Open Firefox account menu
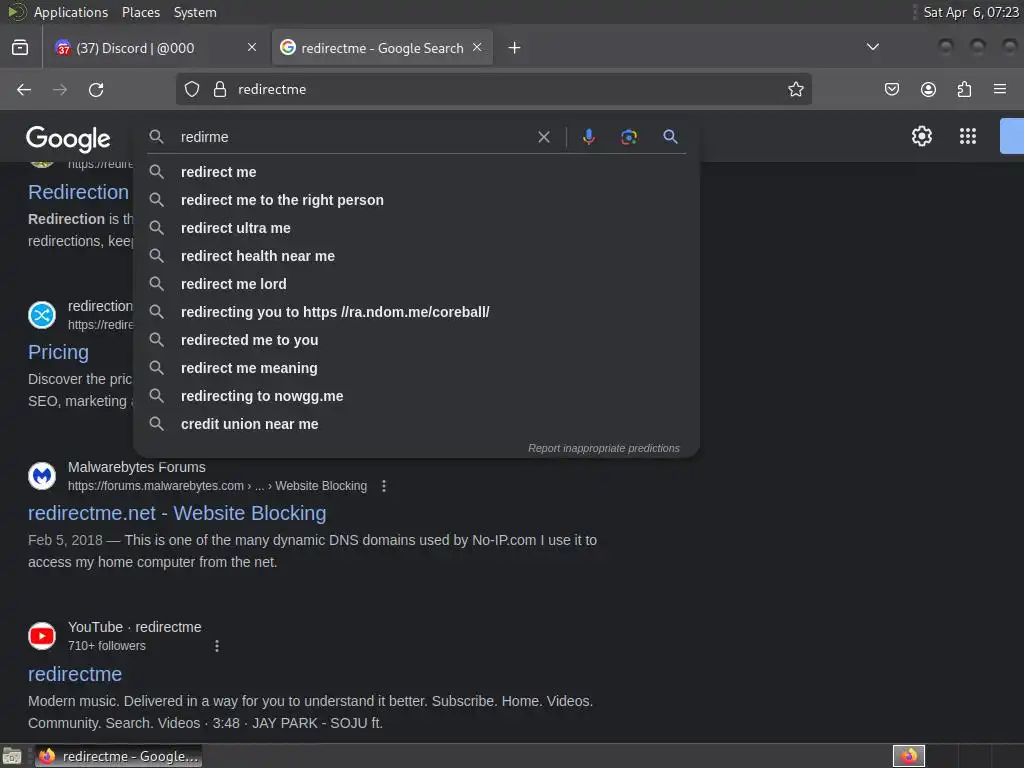Screen dimensions: 1024x768 [x=928, y=89]
